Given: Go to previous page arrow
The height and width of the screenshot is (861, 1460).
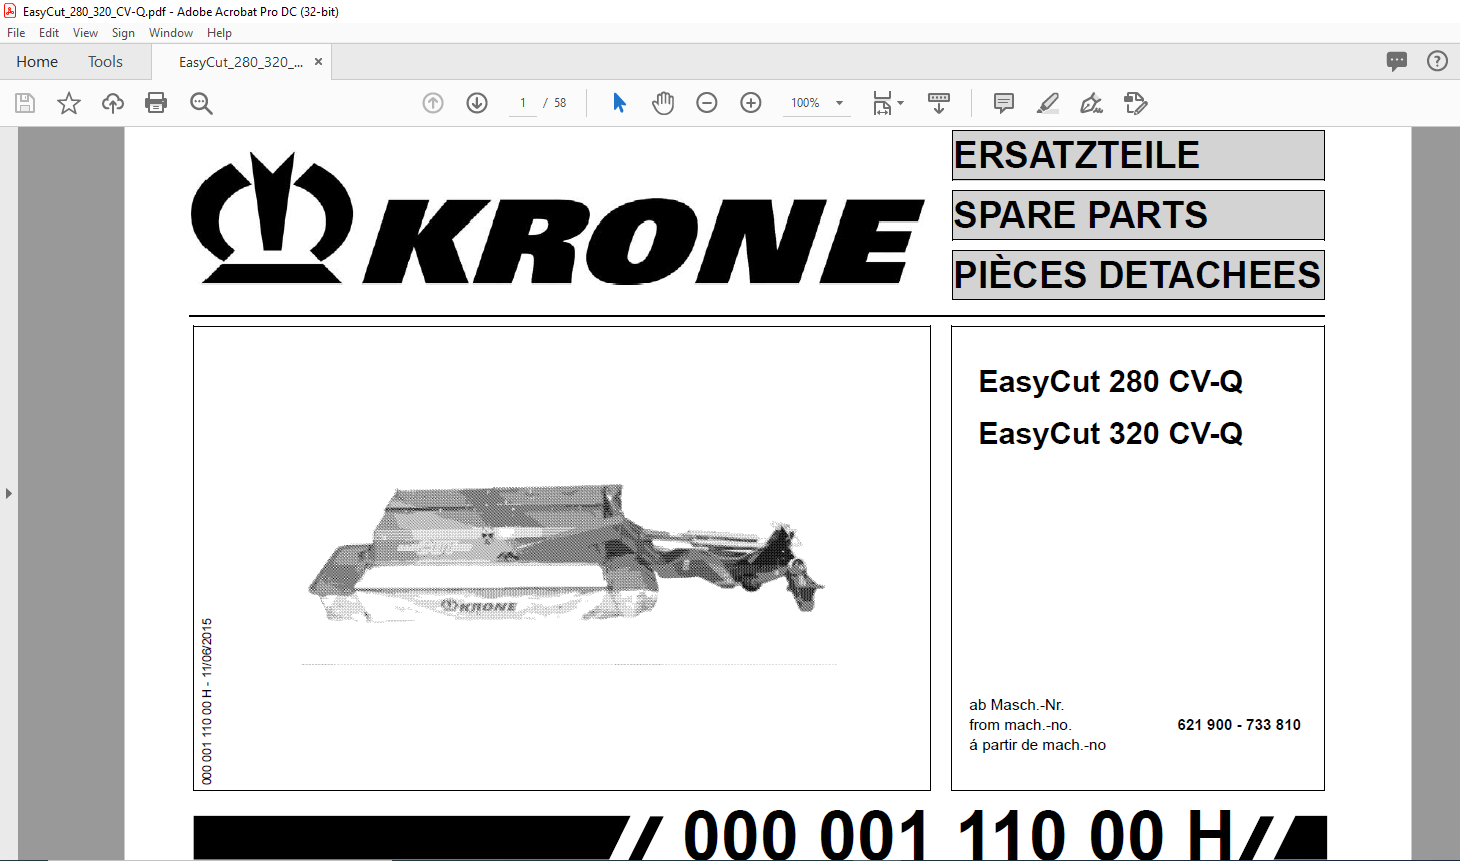Looking at the screenshot, I should click(433, 103).
